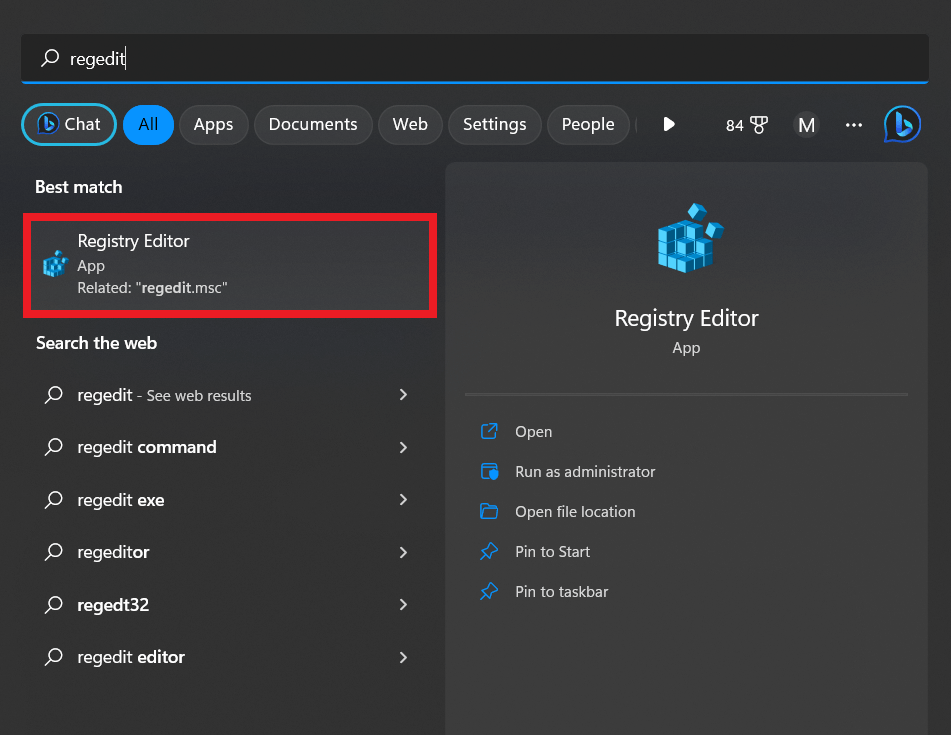Expand the 'regedit exe' chevron
951x735 pixels.
403,500
